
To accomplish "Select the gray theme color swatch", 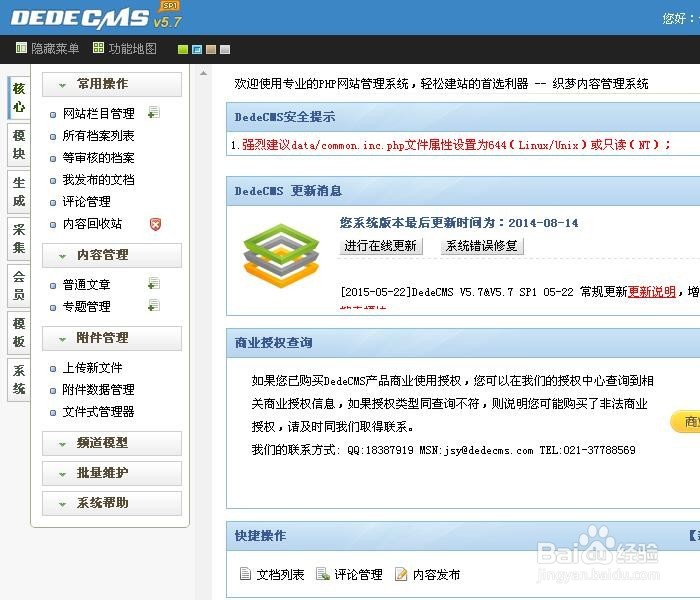I will click(225, 50).
